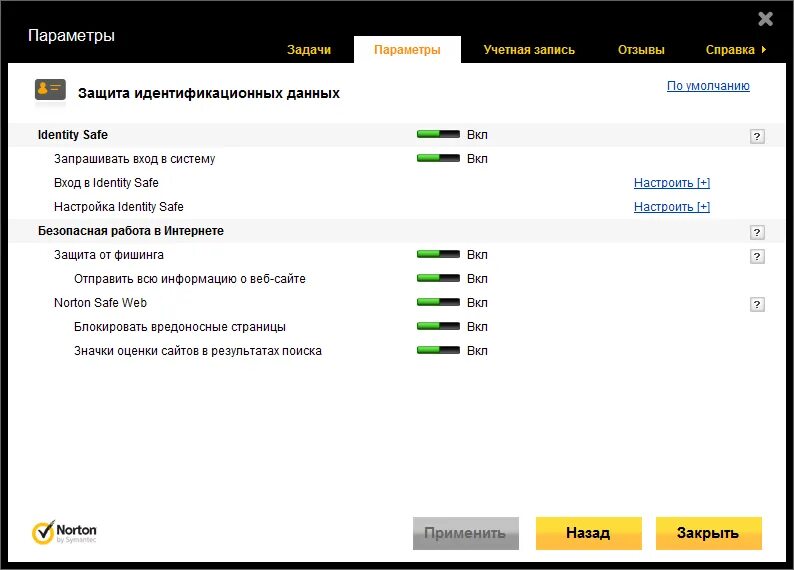Toggle Запрашивать вход в систему switch
The width and height of the screenshot is (794, 570).
click(x=438, y=158)
